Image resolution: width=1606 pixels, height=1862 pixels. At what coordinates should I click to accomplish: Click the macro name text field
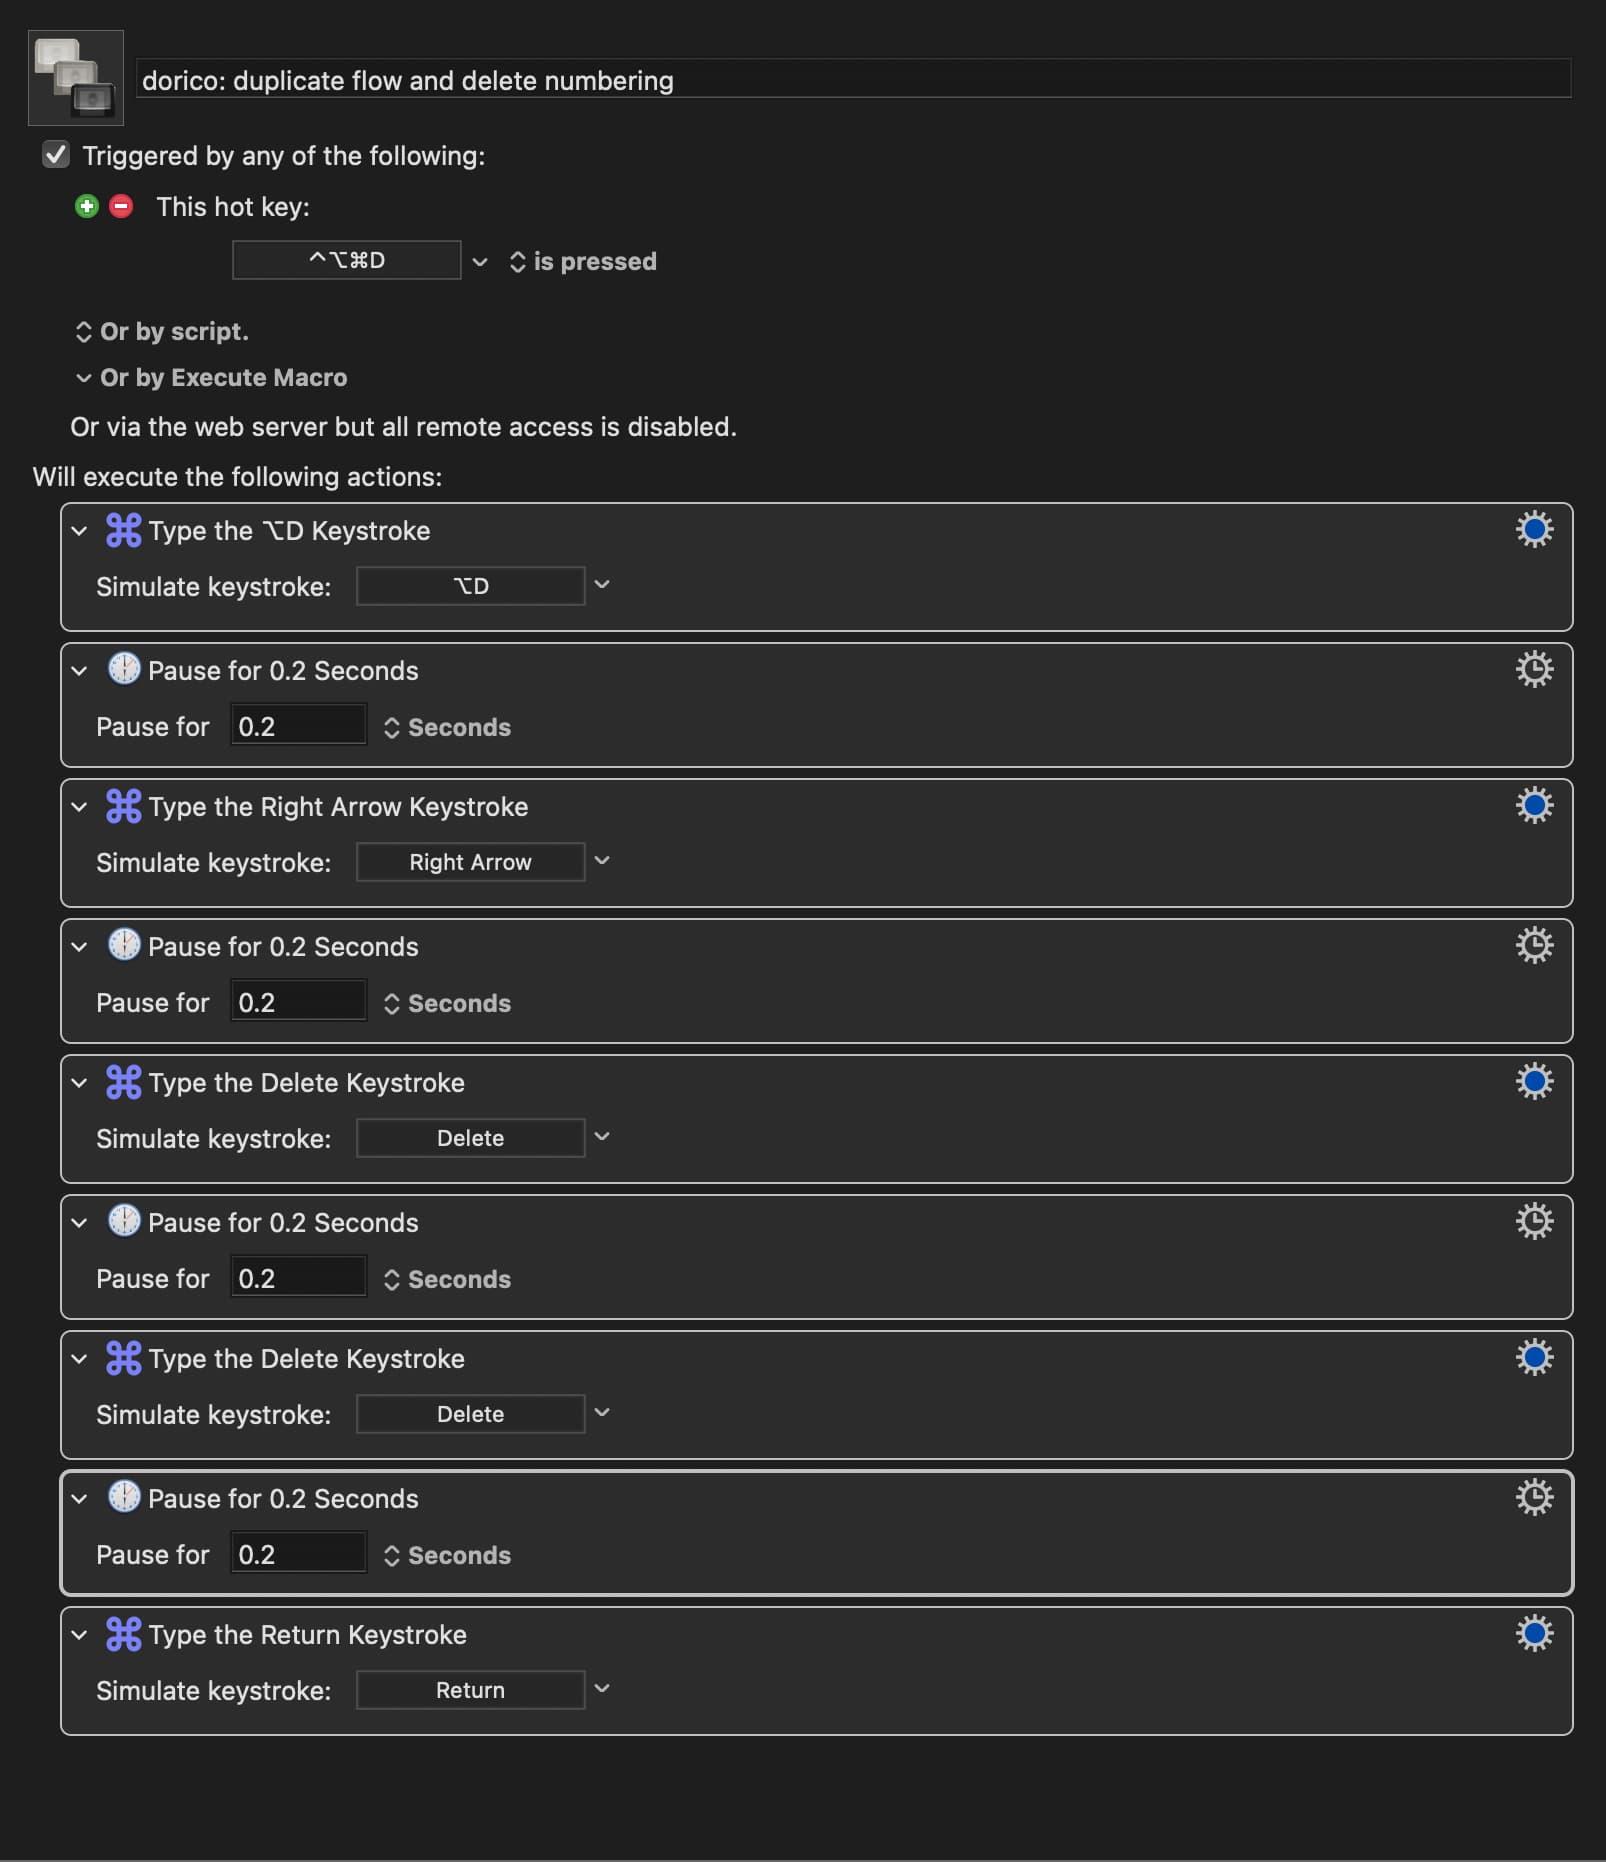853,80
